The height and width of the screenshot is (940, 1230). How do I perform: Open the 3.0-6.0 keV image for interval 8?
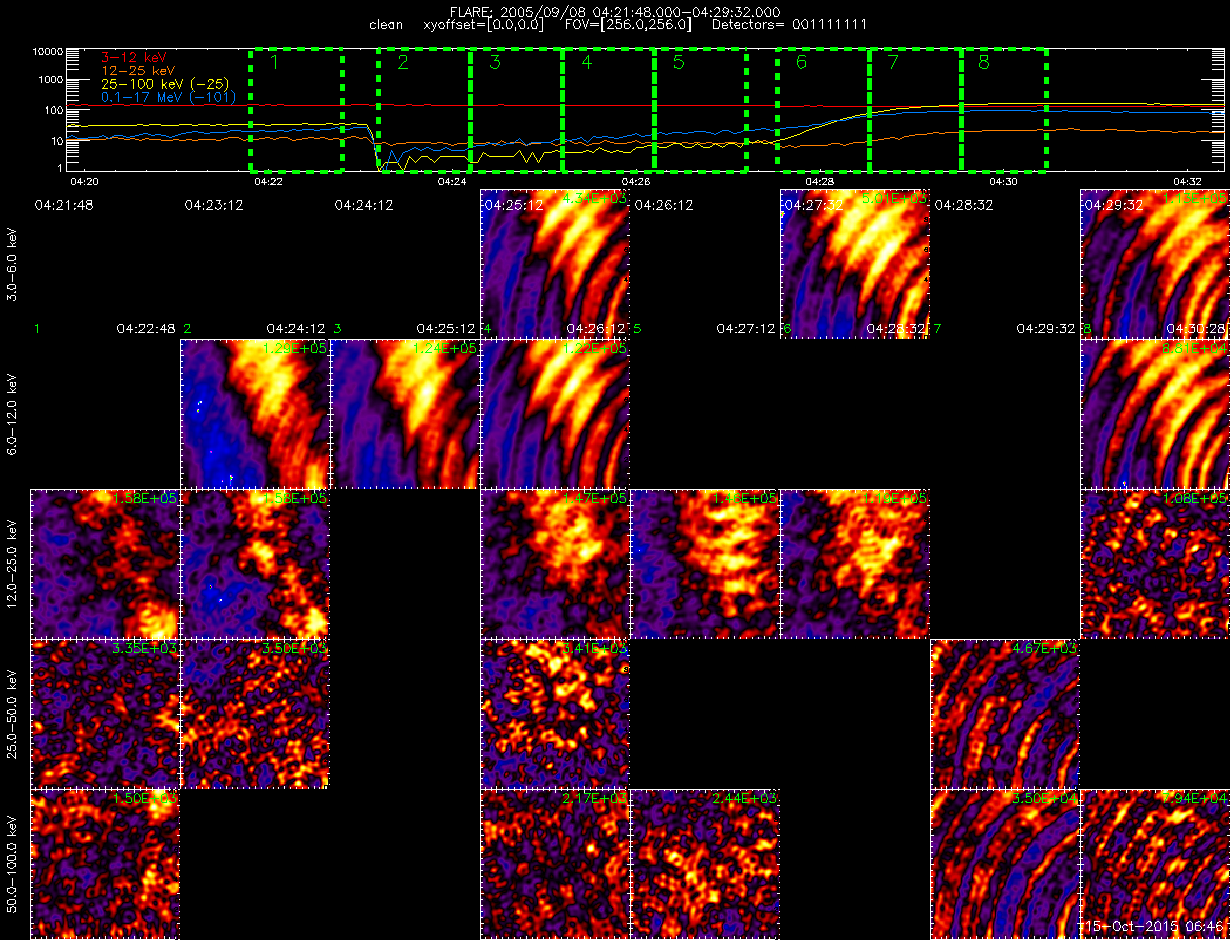point(1155,264)
